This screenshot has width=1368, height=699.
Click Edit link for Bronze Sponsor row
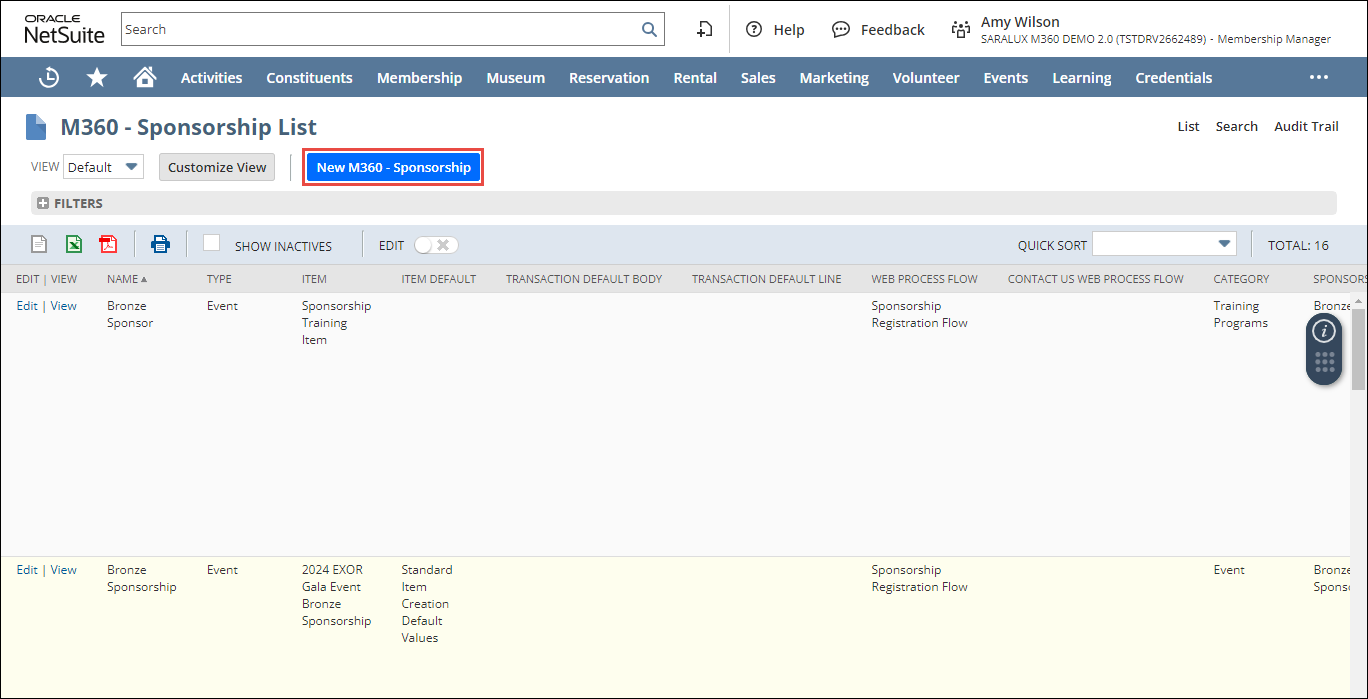click(27, 306)
